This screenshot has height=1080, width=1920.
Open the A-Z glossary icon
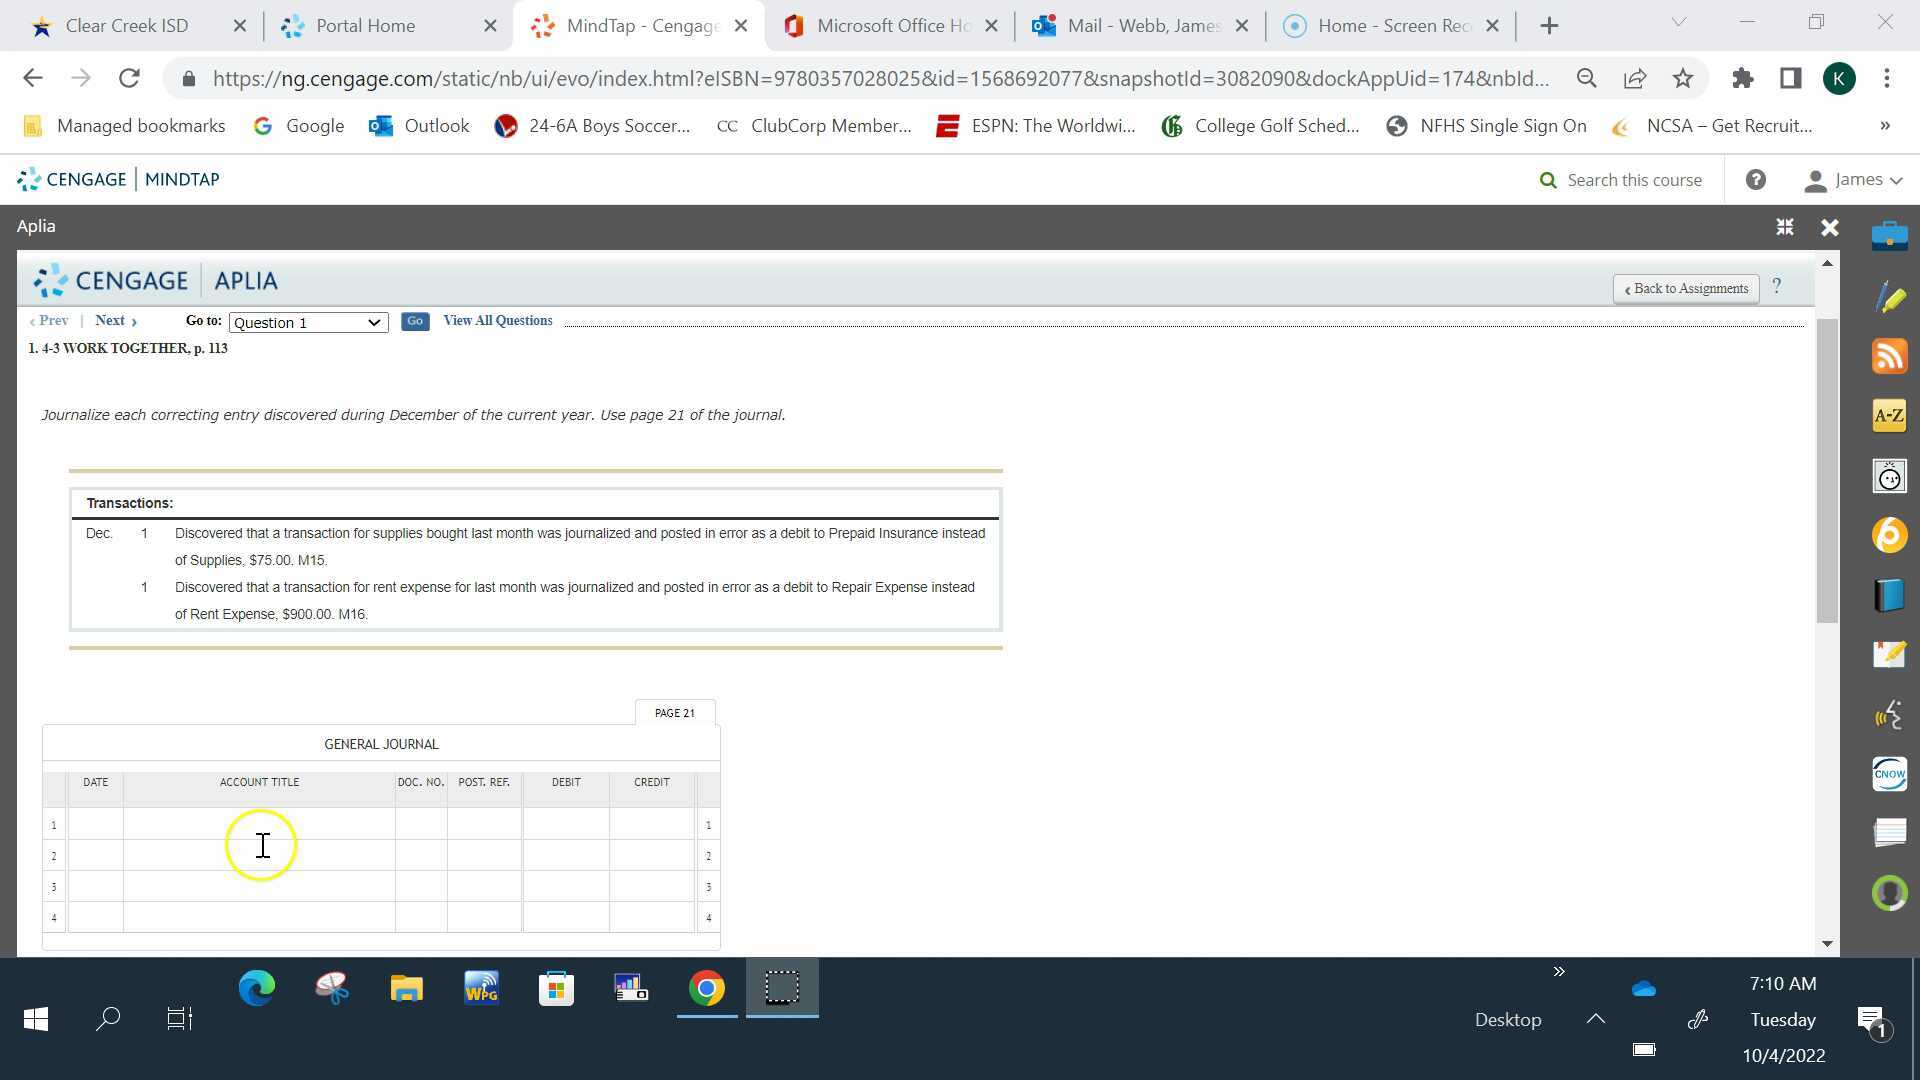(1889, 416)
